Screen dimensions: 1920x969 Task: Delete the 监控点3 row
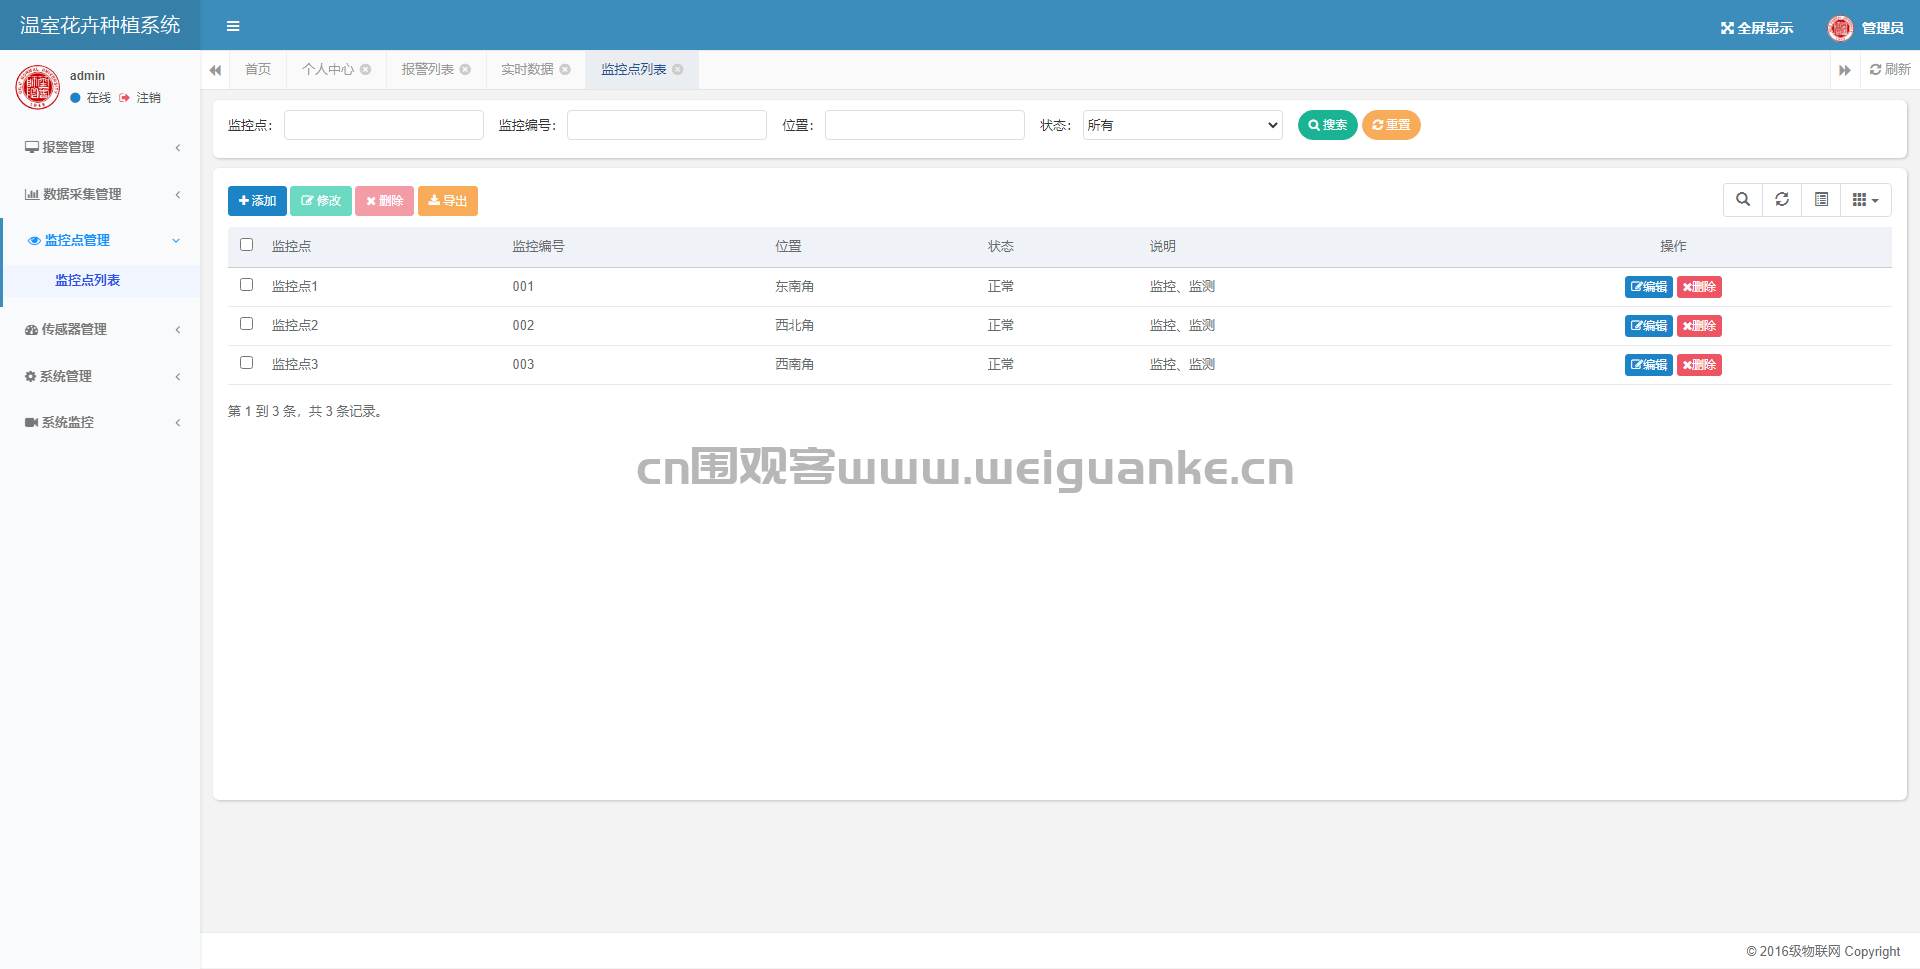pyautogui.click(x=1699, y=365)
